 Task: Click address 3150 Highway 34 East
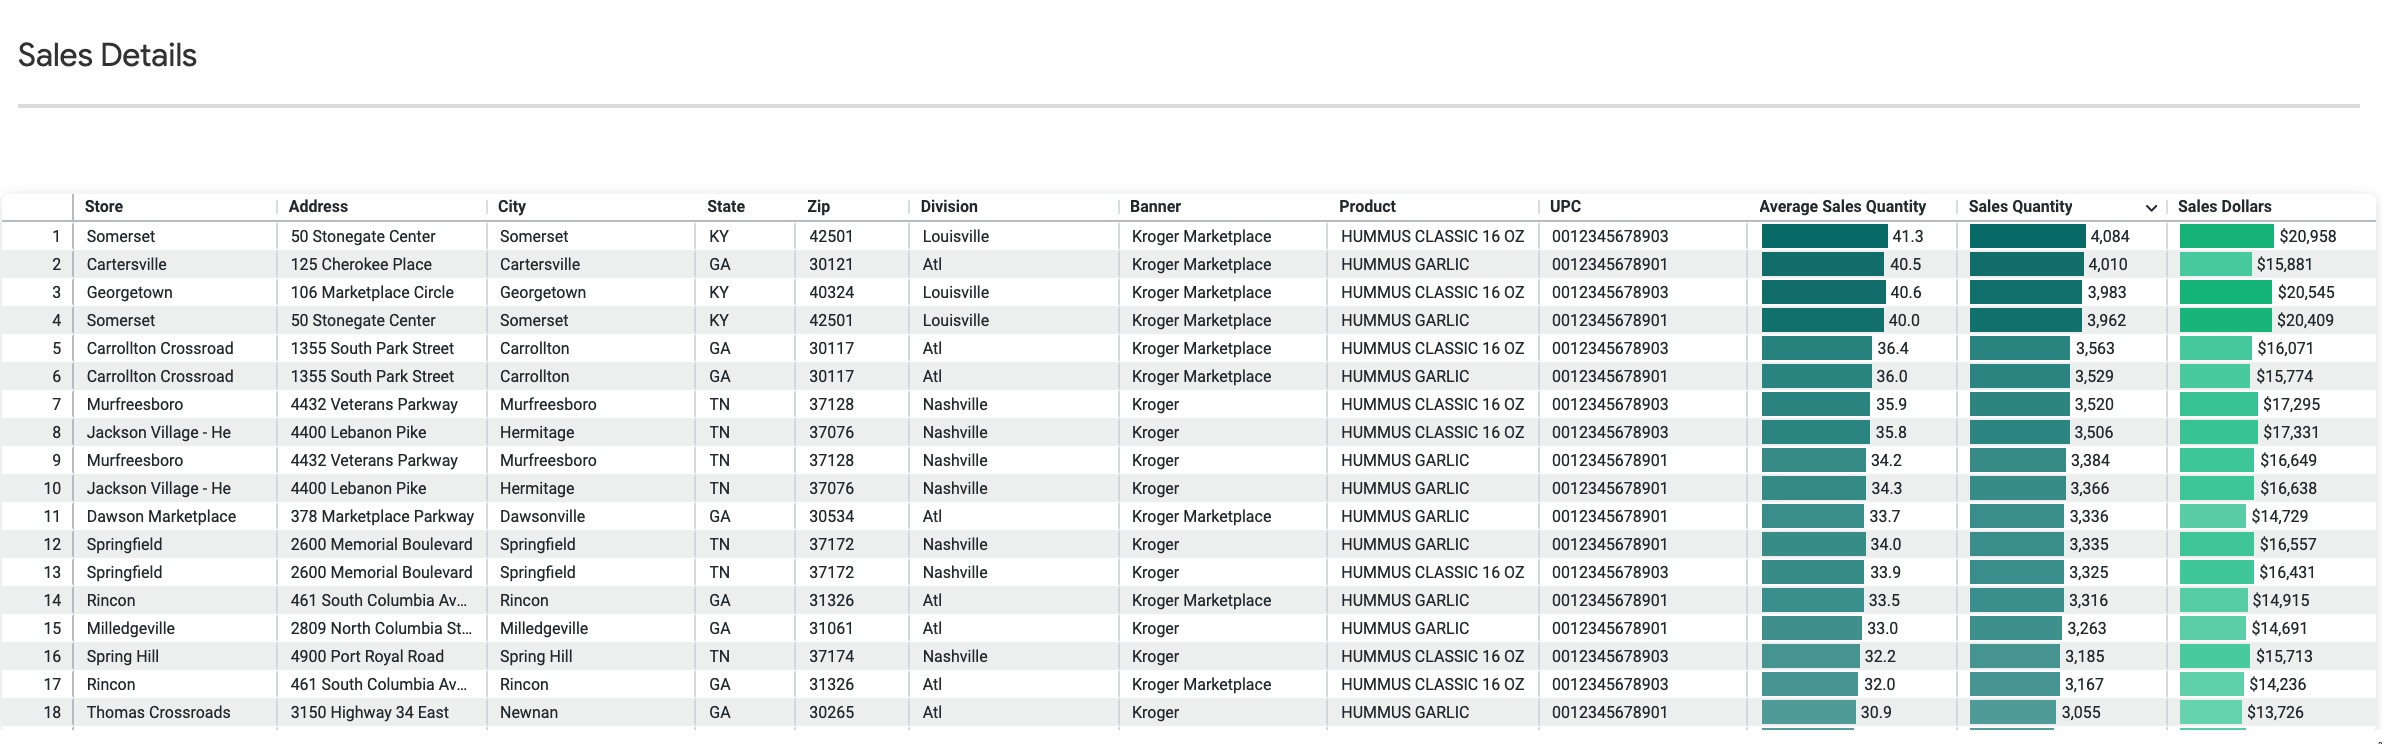pos(369,712)
